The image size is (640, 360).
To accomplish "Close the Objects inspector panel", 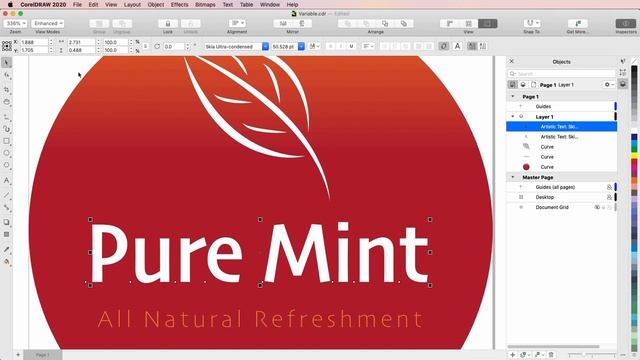I will [x=511, y=61].
